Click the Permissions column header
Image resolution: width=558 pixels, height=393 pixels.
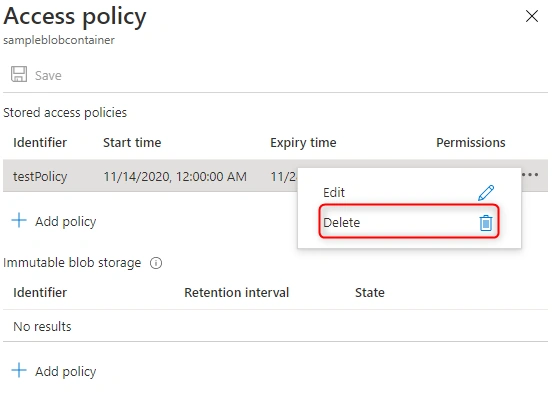tap(471, 143)
